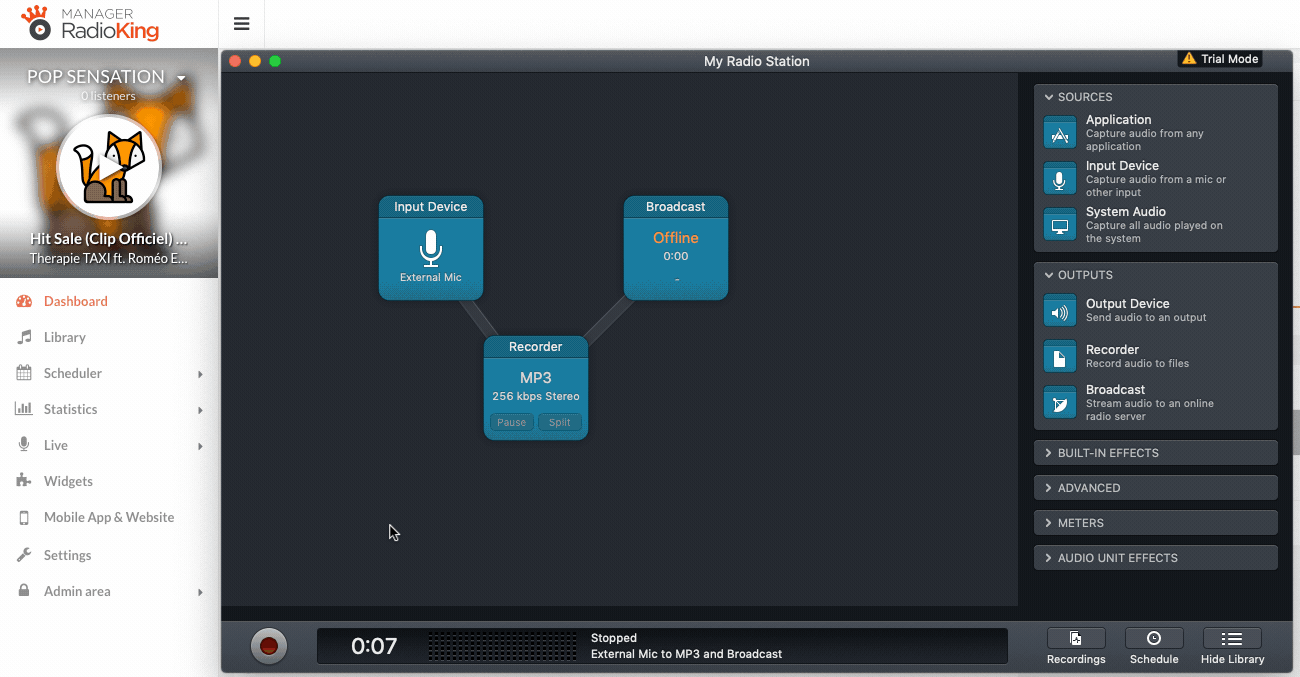Select the Broadcast Offline block

point(676,248)
